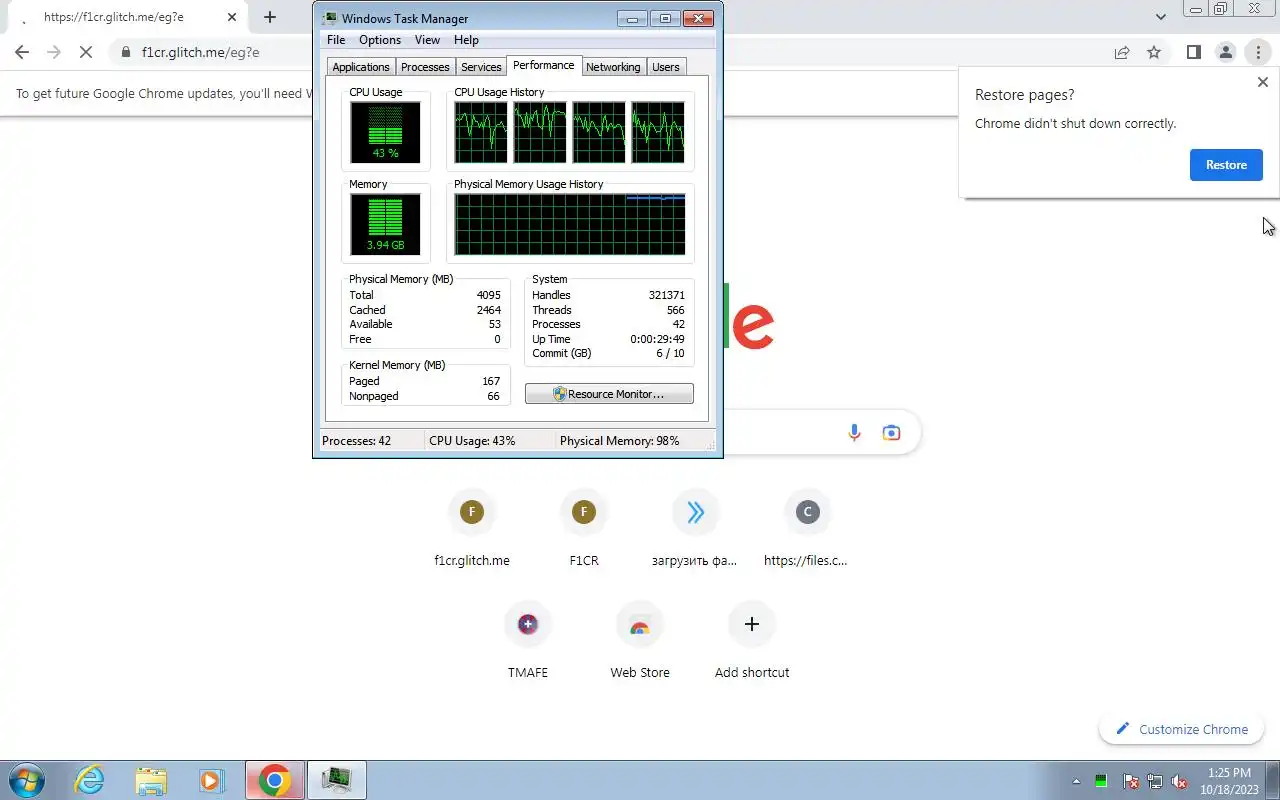1280x800 pixels.
Task: Click the address bar URL f1cr.glitch.me/eg?e
Action: coord(200,52)
